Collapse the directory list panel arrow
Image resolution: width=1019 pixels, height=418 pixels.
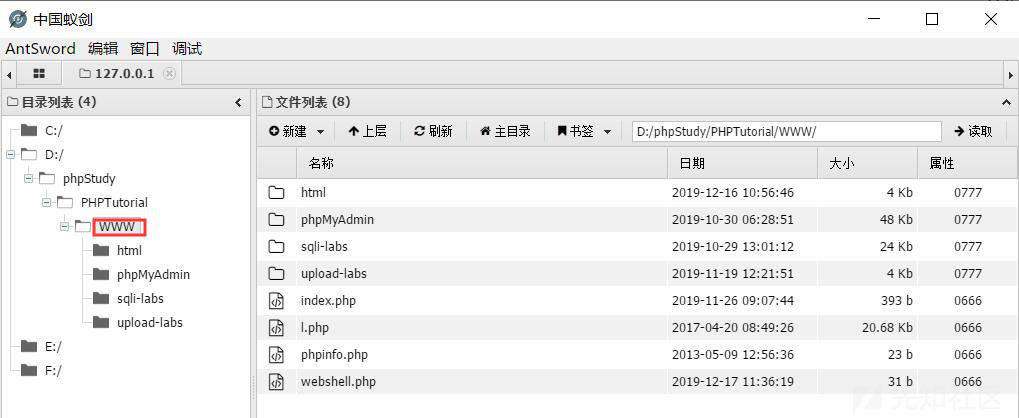click(x=238, y=102)
